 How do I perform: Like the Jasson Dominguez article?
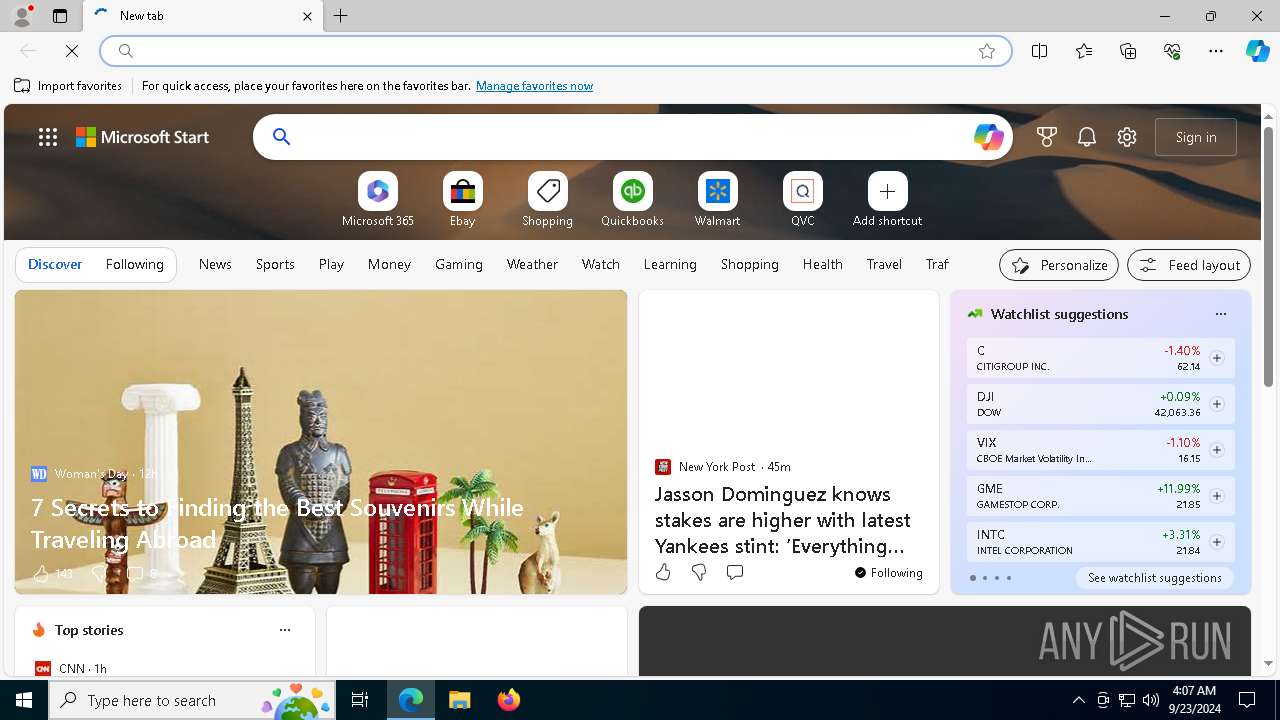[663, 572]
